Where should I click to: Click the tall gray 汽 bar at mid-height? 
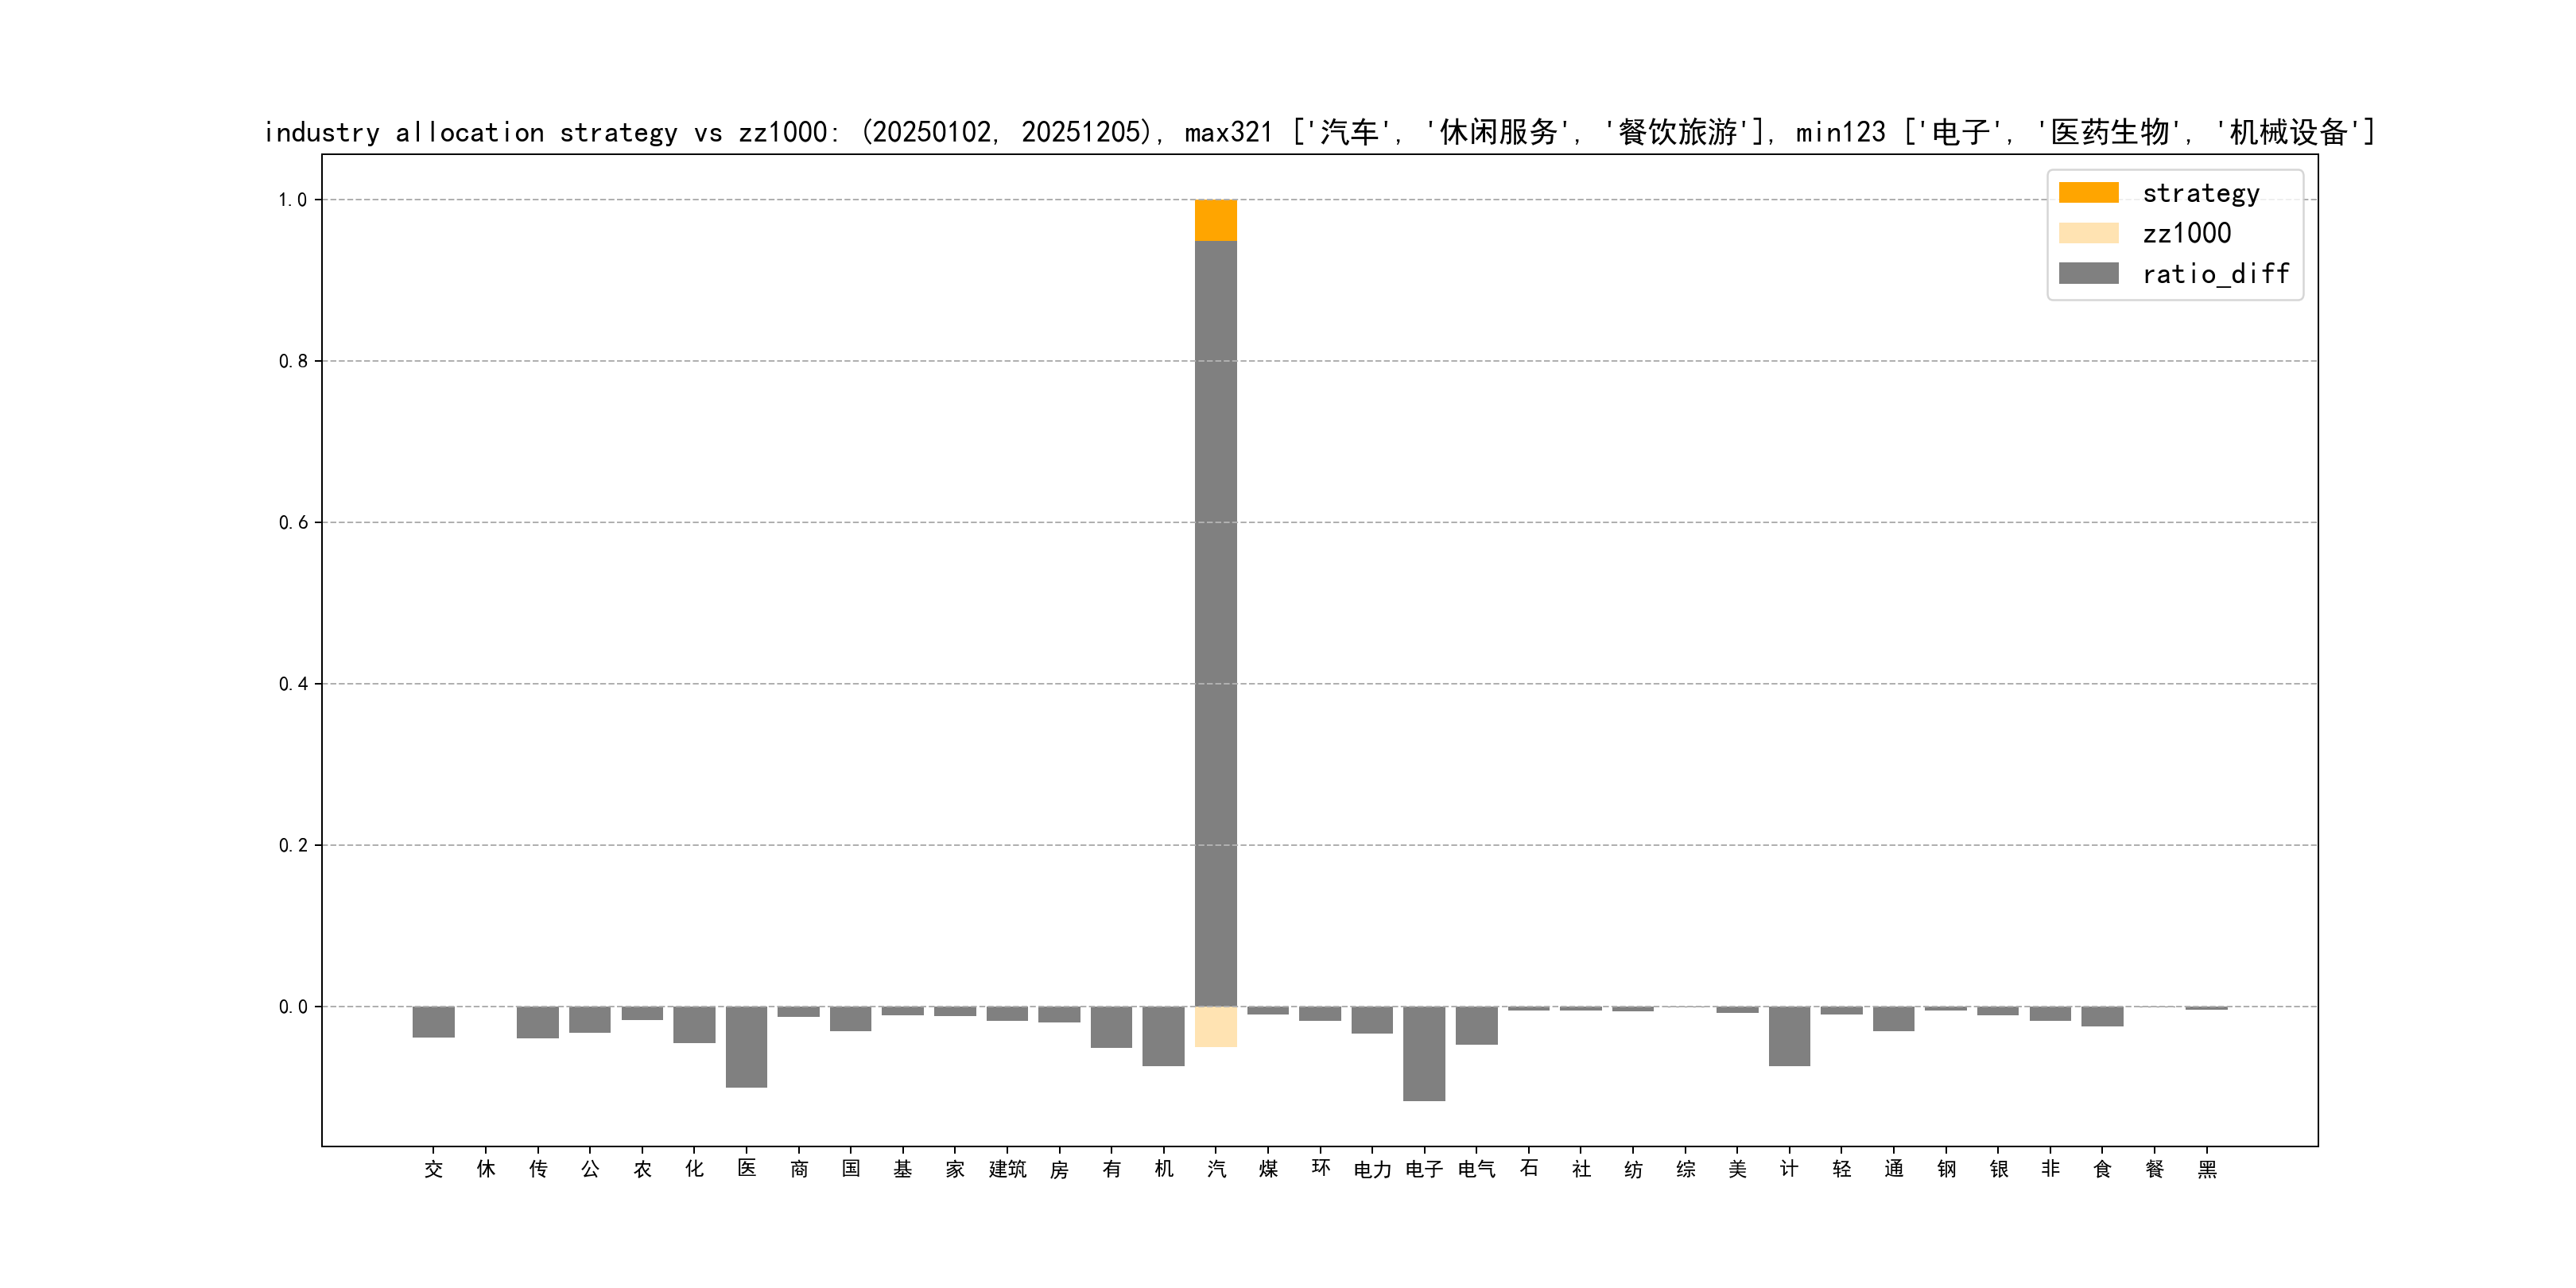pos(1215,620)
